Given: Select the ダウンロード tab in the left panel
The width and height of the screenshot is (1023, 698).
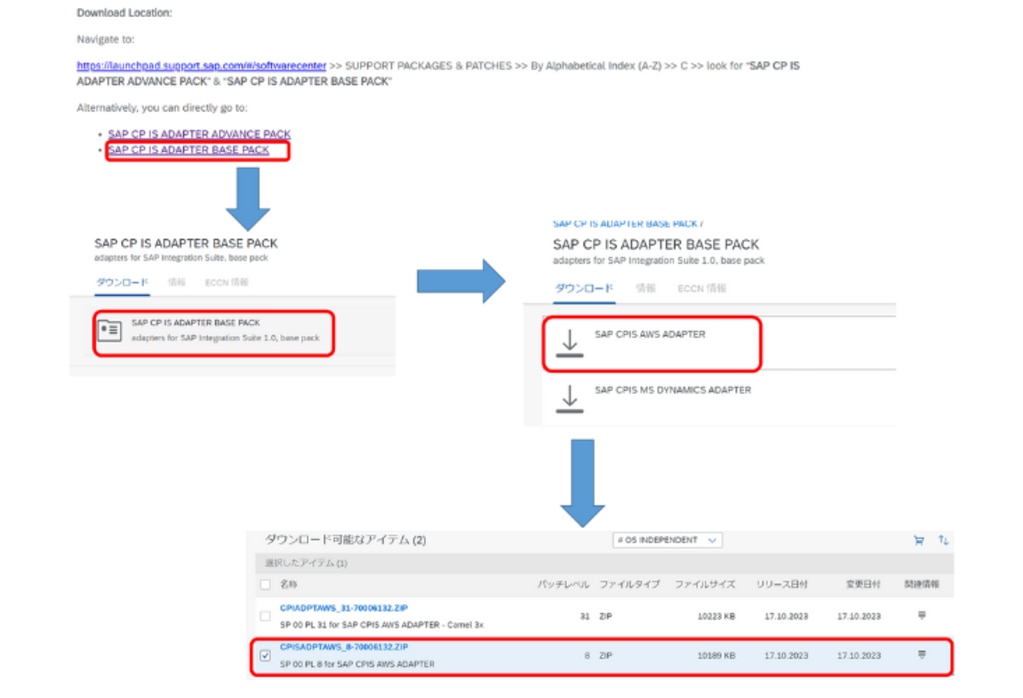Looking at the screenshot, I should point(122,282).
